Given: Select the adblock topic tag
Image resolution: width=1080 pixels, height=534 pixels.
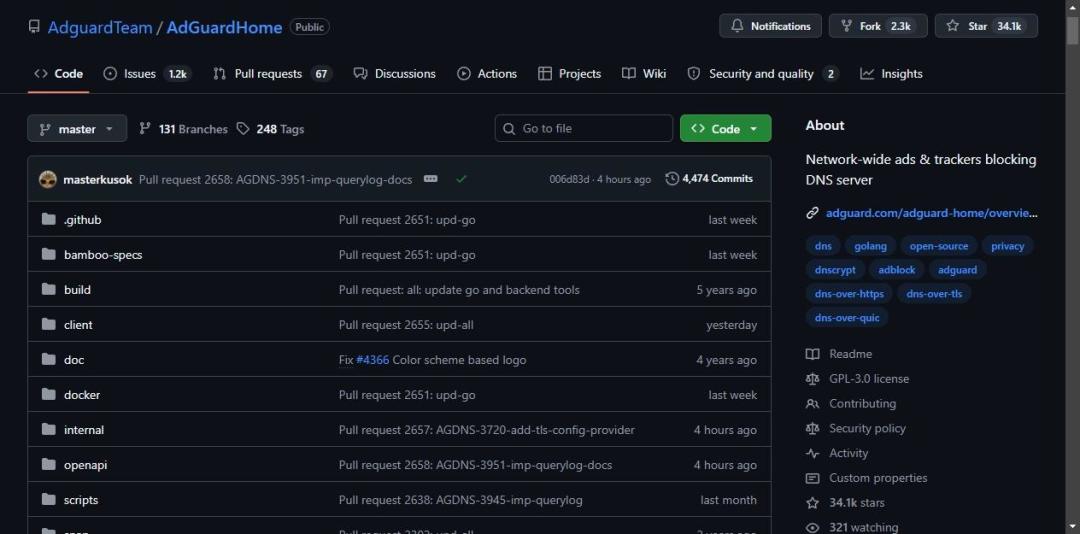Looking at the screenshot, I should tap(897, 270).
